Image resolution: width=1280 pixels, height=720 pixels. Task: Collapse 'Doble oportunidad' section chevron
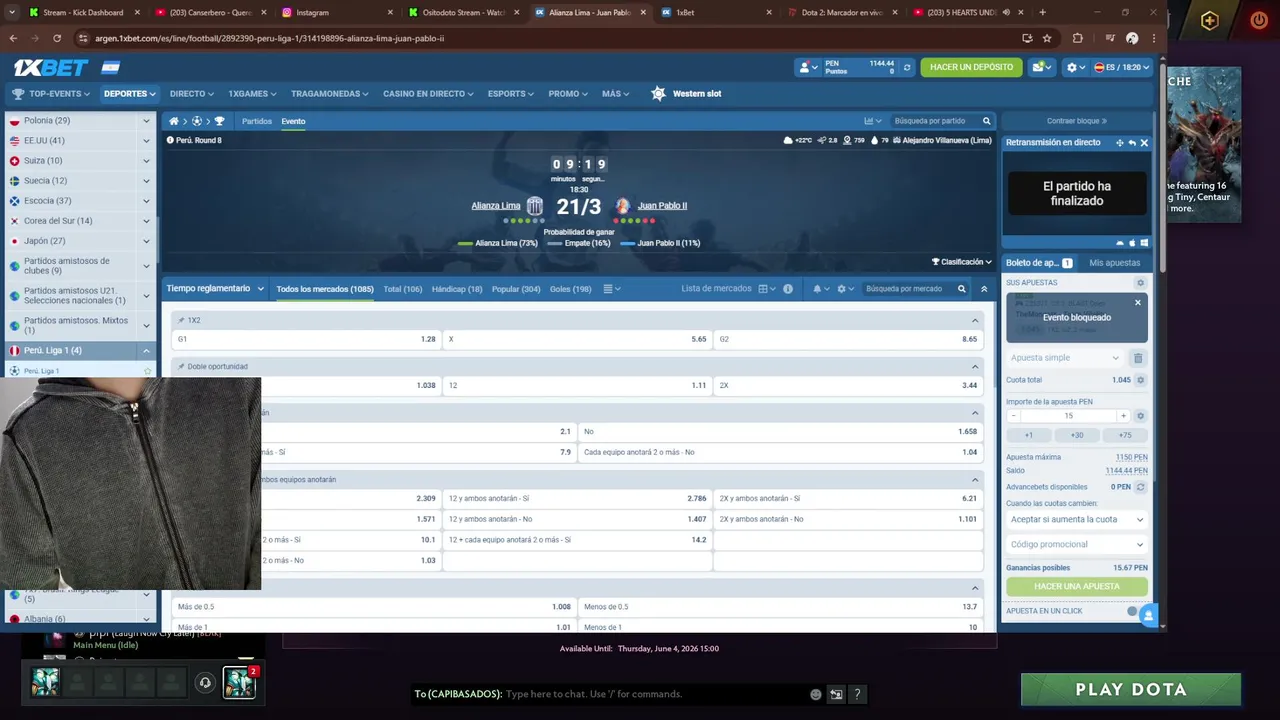pos(975,366)
